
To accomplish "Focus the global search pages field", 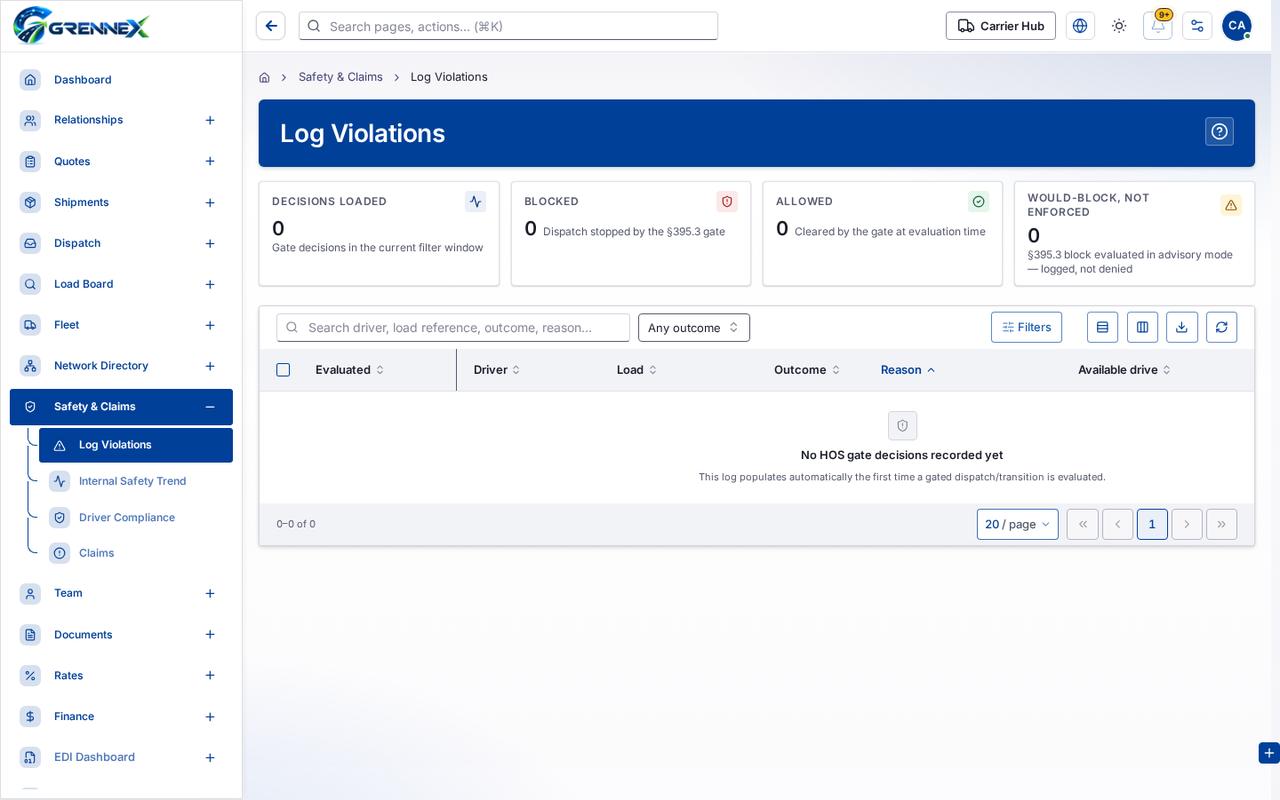I will (508, 26).
